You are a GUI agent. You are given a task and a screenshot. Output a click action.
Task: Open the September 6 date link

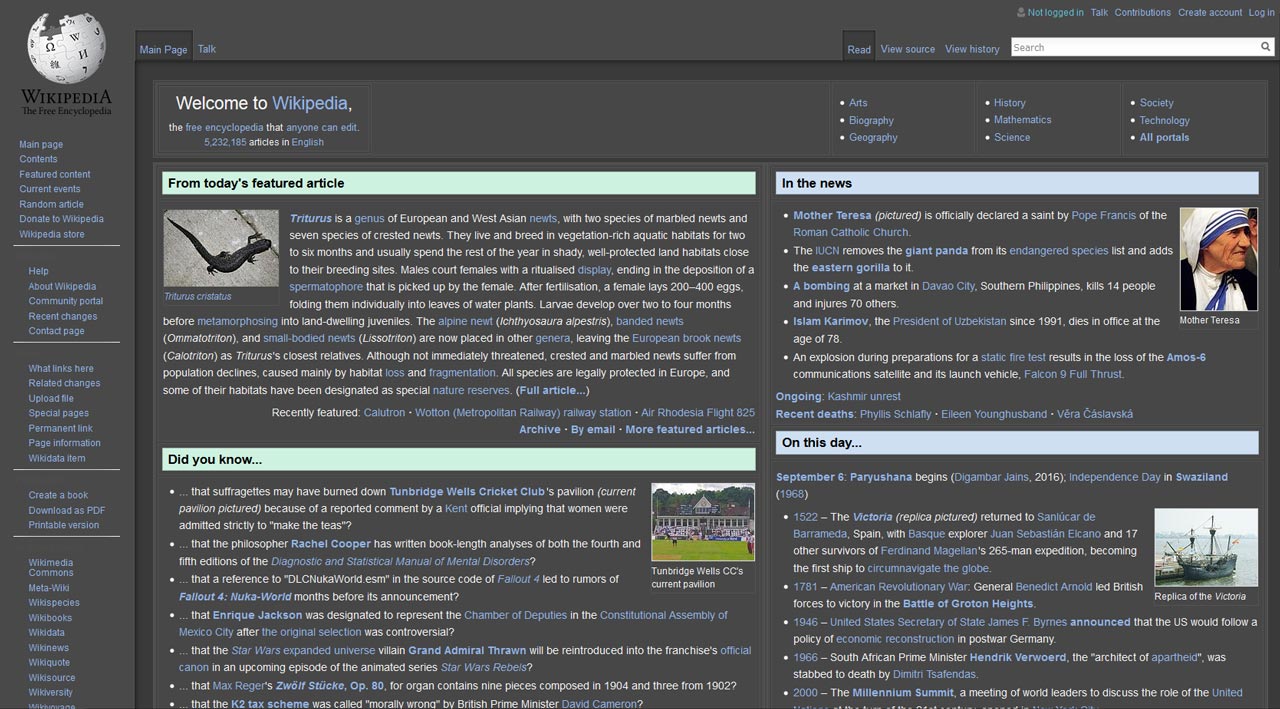(x=810, y=477)
